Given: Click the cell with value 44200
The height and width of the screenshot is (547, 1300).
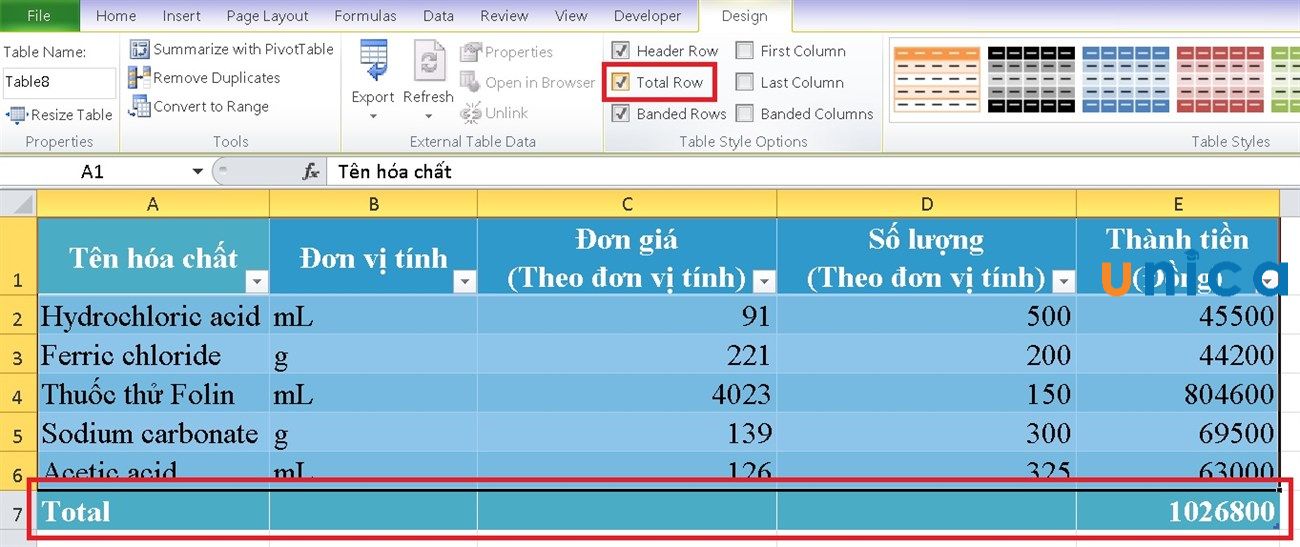Looking at the screenshot, I should click(x=1178, y=355).
